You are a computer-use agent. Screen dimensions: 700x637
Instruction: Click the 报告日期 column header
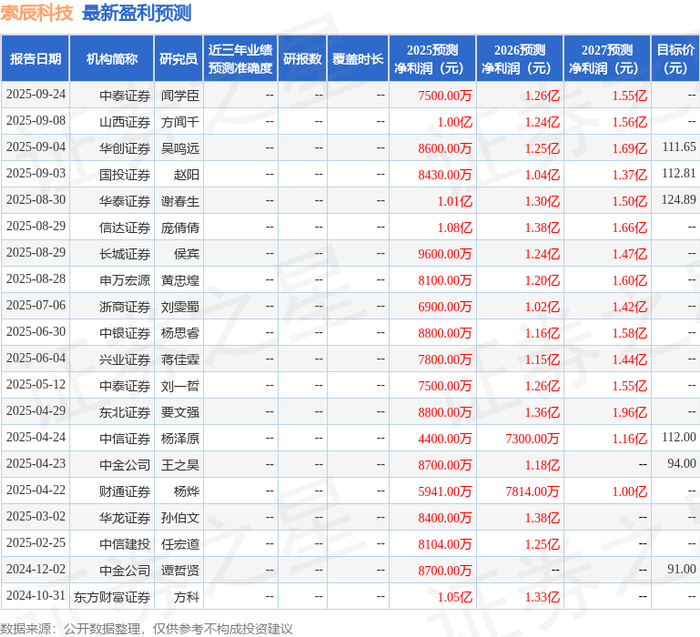pyautogui.click(x=35, y=59)
